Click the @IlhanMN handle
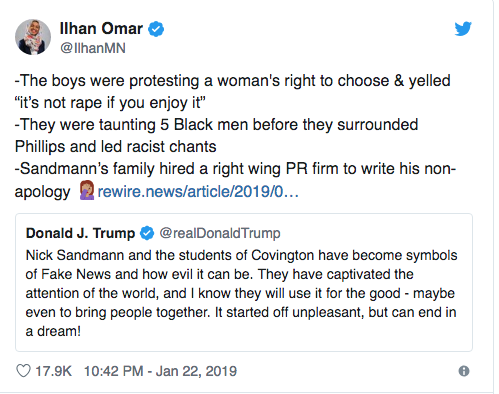Image resolution: width=499 pixels, height=394 pixels. pos(93,48)
